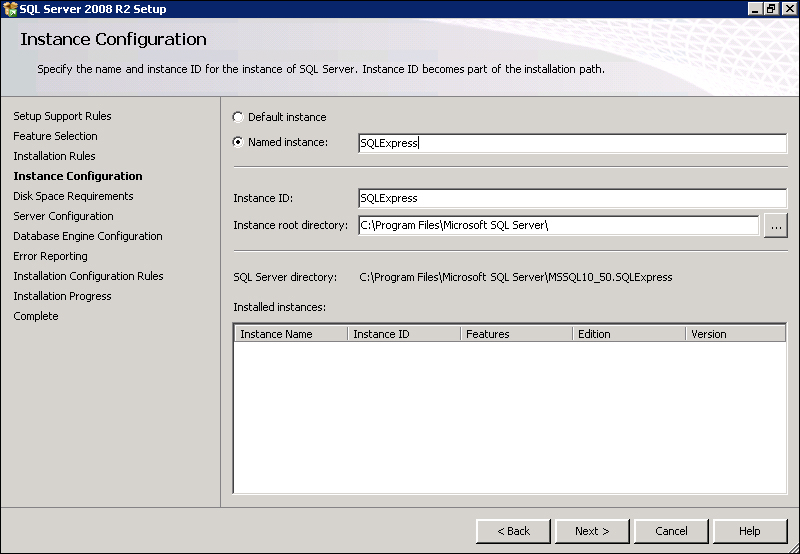Click the Complete step
Image resolution: width=800 pixels, height=554 pixels.
(x=36, y=316)
